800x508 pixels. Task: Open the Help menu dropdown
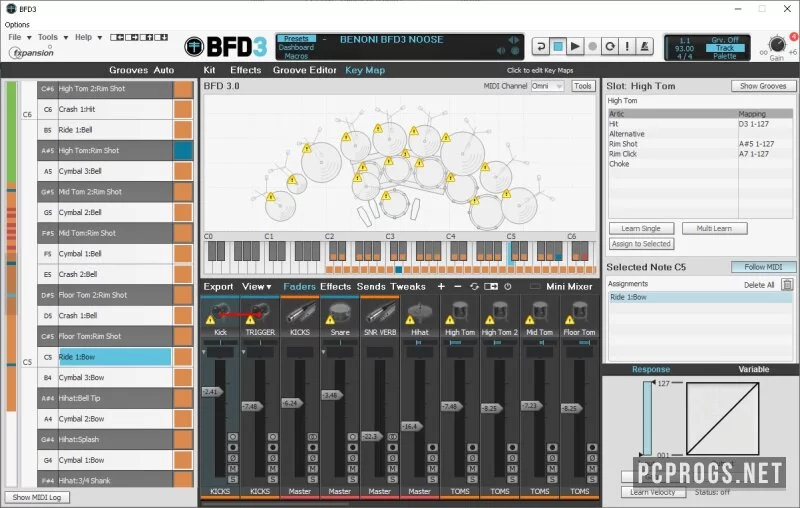(x=88, y=37)
